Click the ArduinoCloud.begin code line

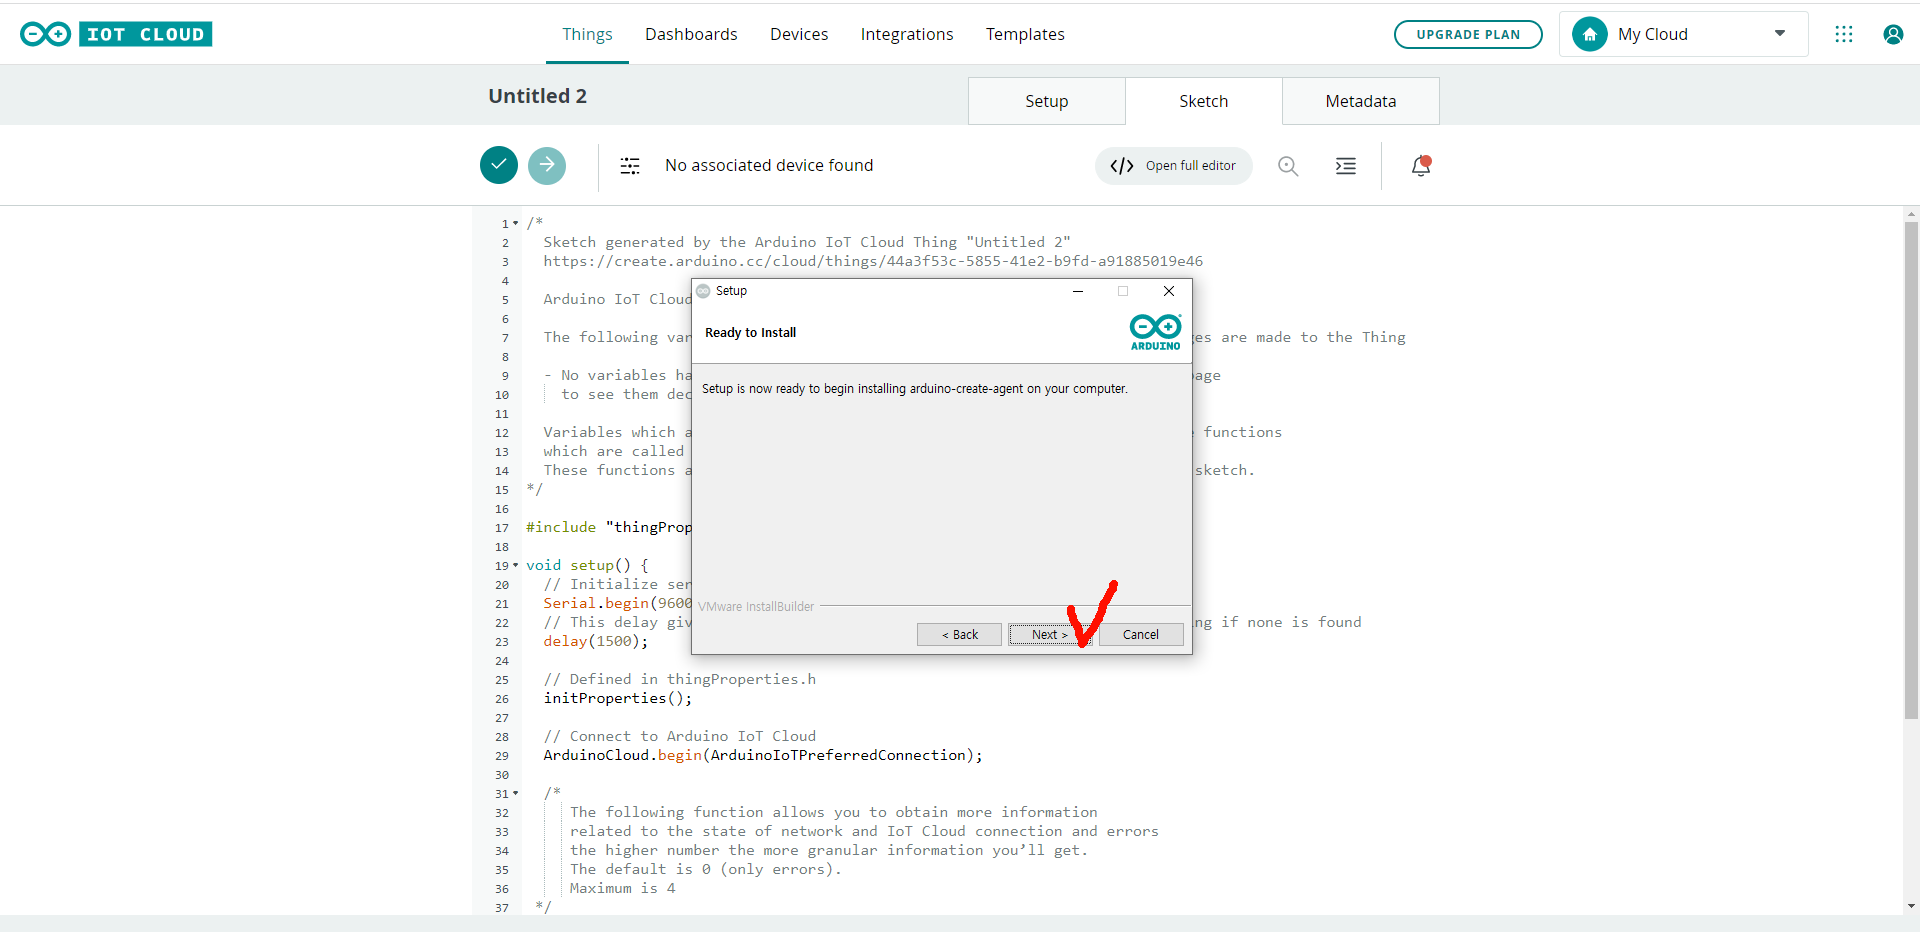click(763, 755)
